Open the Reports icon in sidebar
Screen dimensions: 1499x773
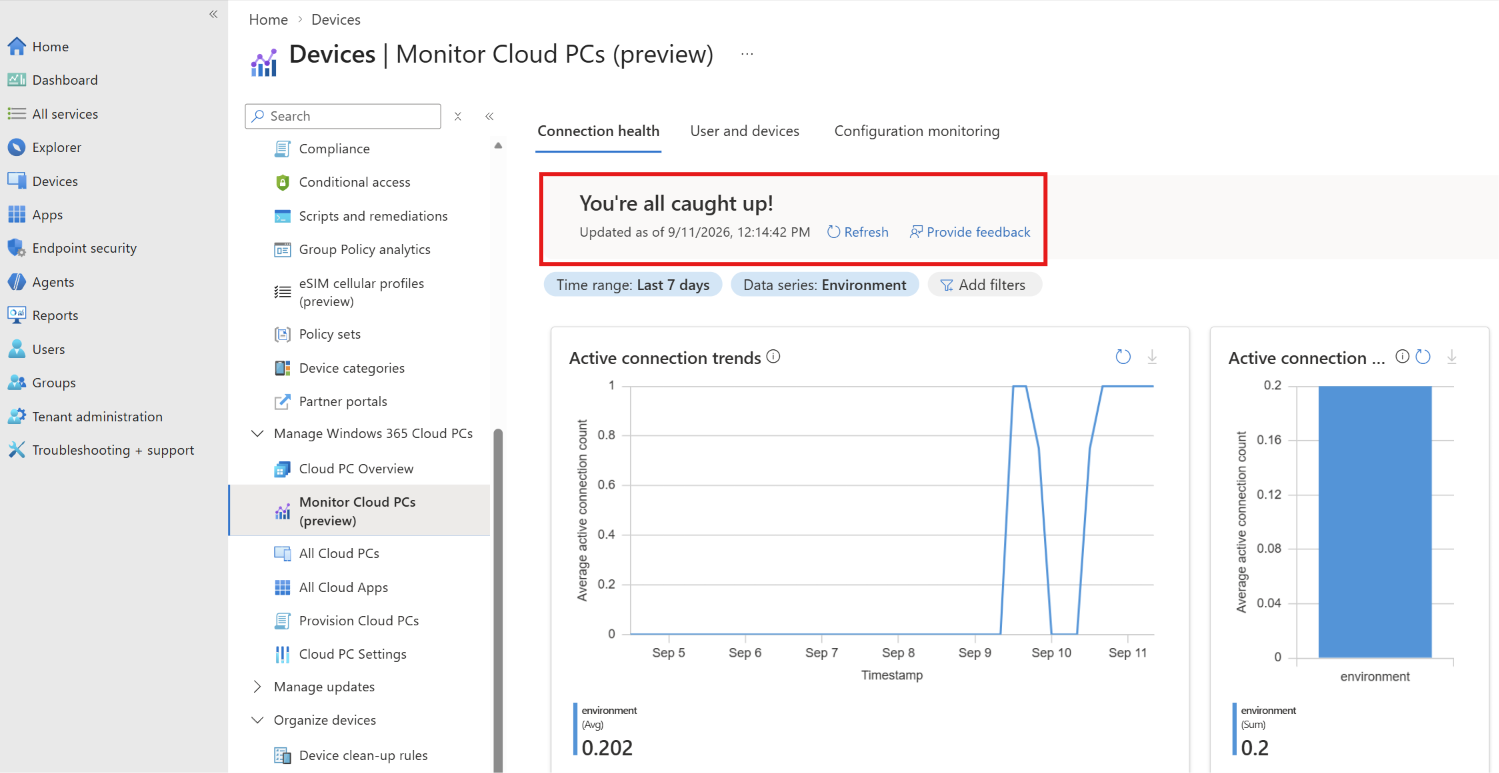pos(16,315)
